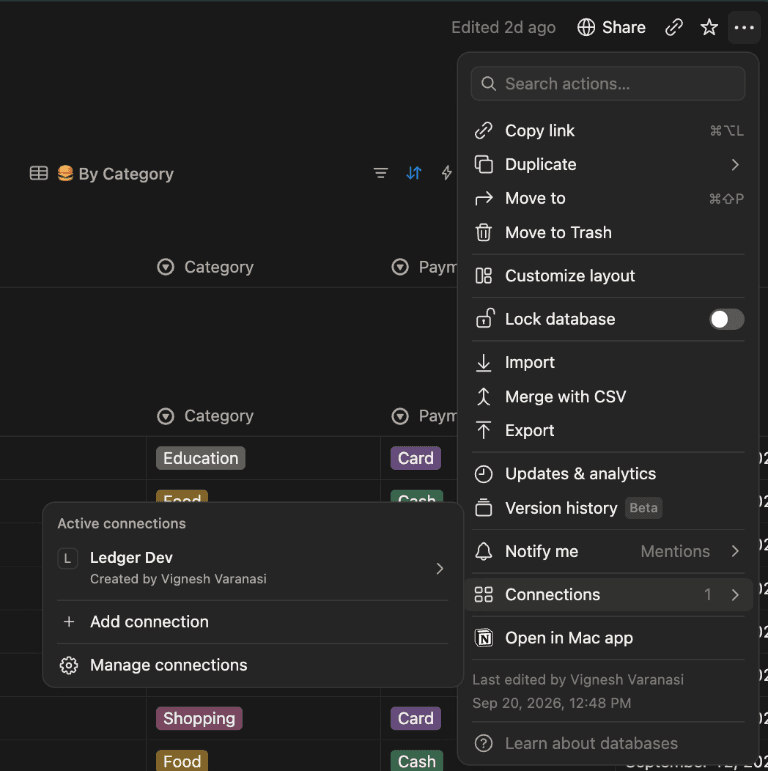Viewport: 768px width, 771px height.
Task: Choose Move to from the menu
Action: coord(608,199)
